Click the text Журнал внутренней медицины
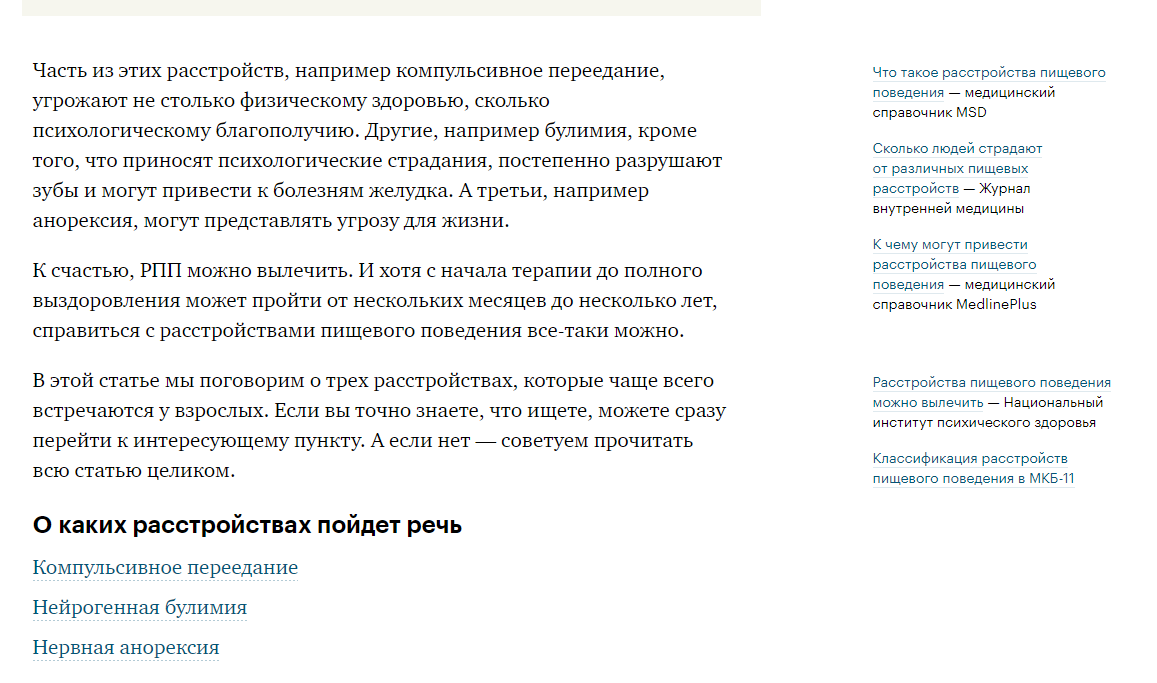The height and width of the screenshot is (683, 1157). point(951,198)
